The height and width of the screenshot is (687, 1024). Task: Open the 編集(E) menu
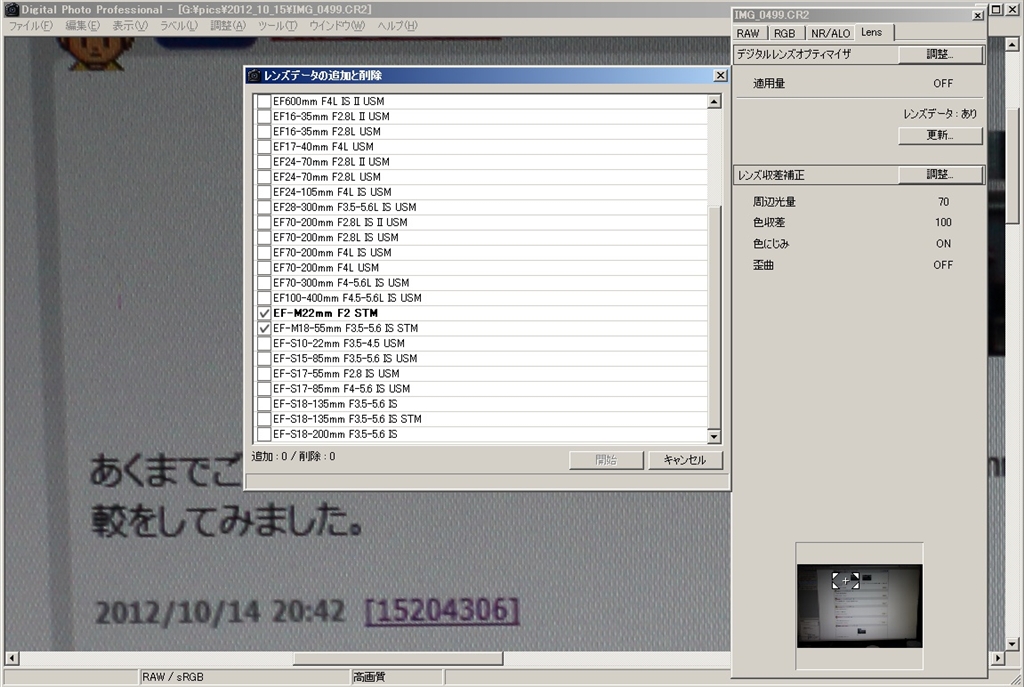coord(82,25)
